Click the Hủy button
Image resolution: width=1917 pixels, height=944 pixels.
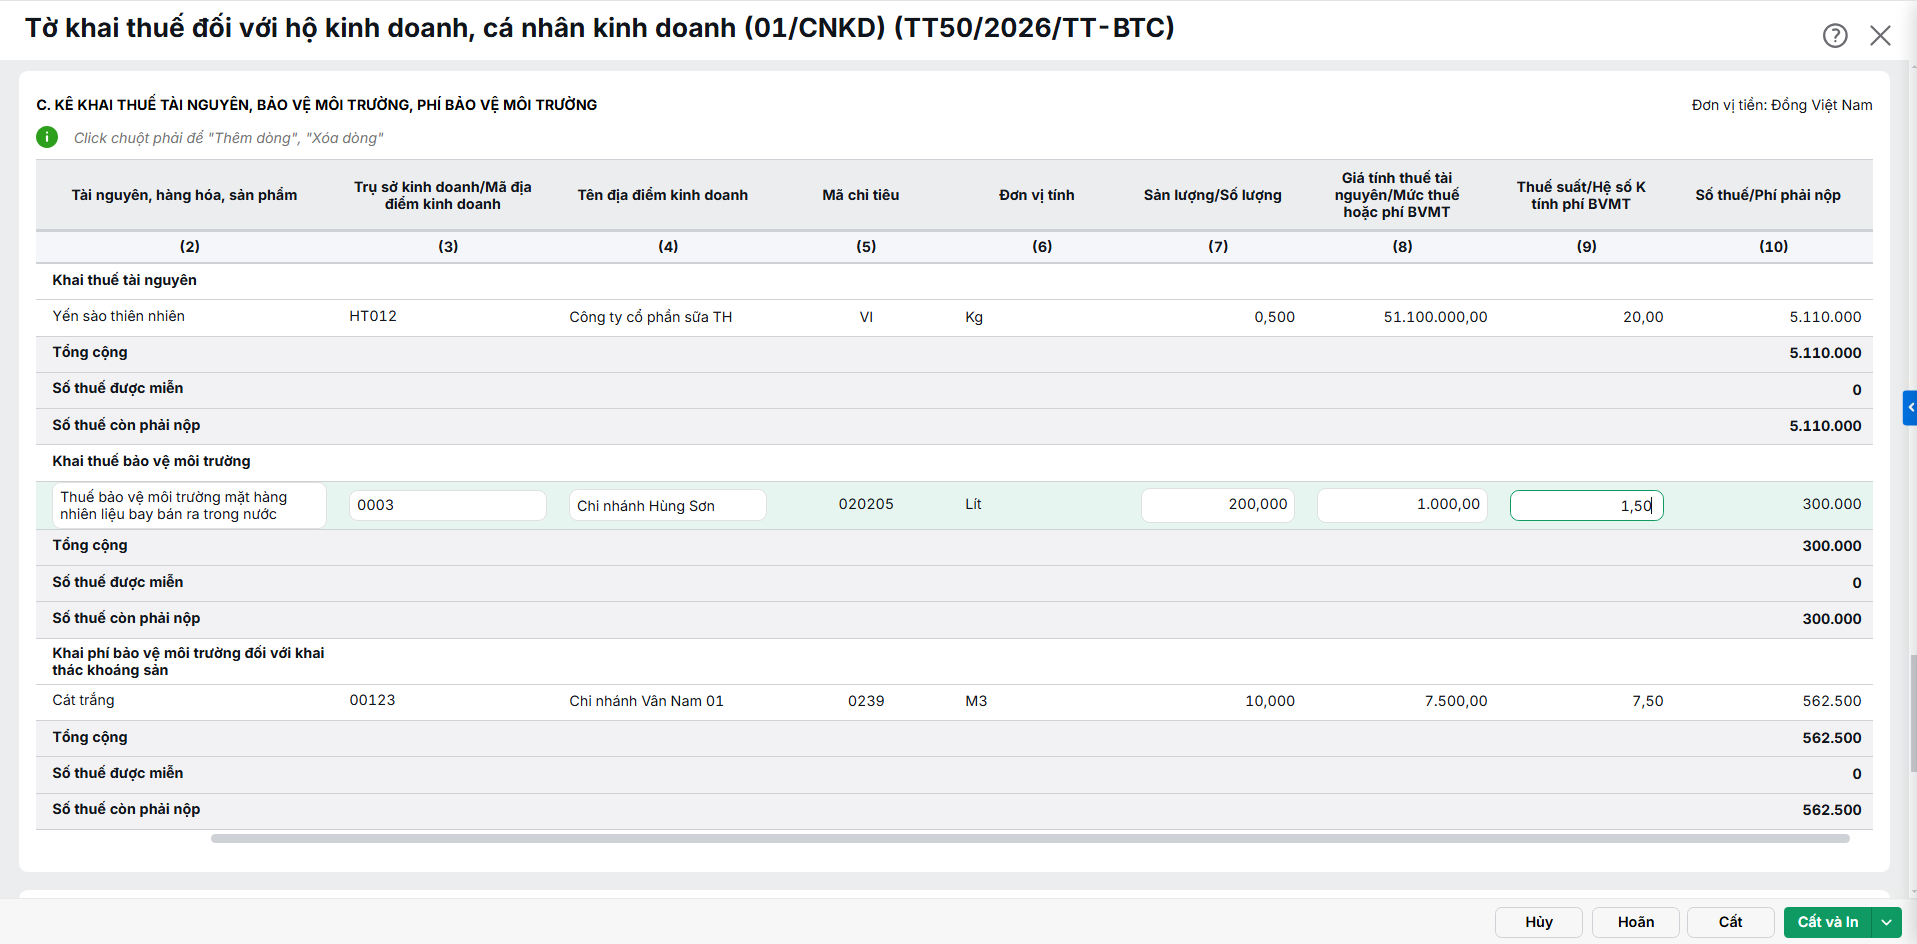(x=1539, y=922)
